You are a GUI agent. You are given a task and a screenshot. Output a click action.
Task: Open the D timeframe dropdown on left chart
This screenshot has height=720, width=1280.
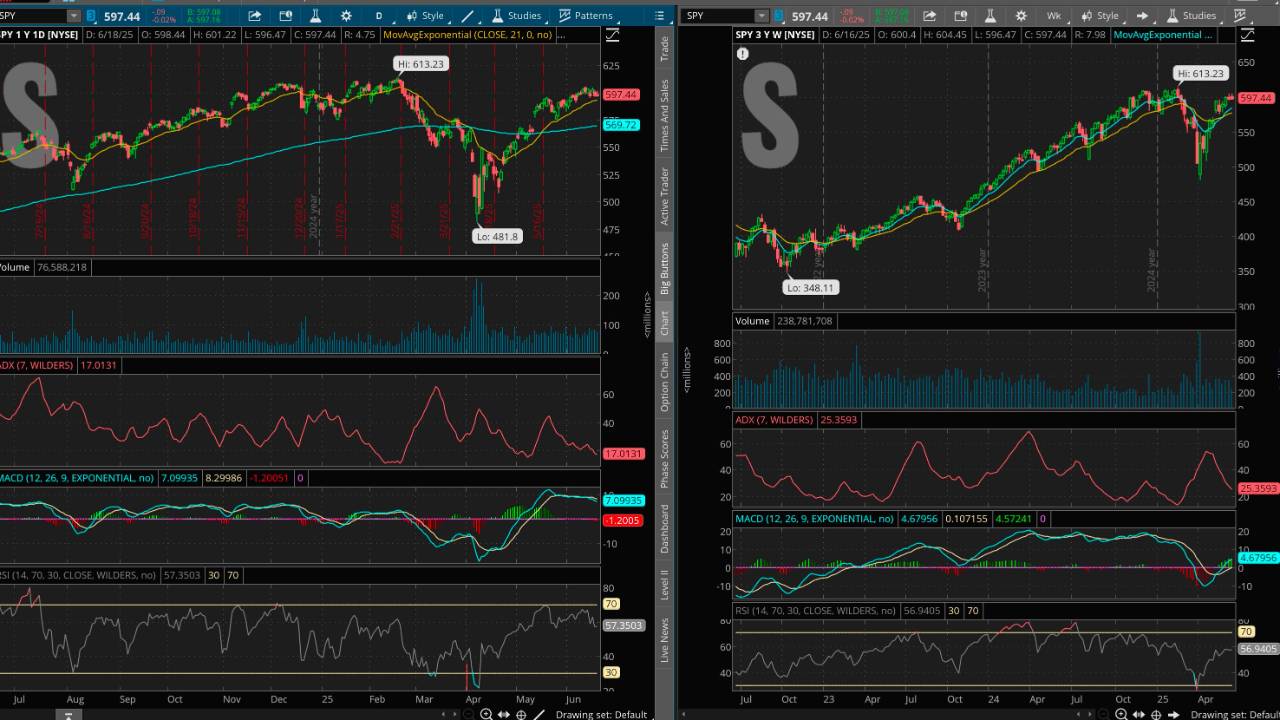coord(379,16)
